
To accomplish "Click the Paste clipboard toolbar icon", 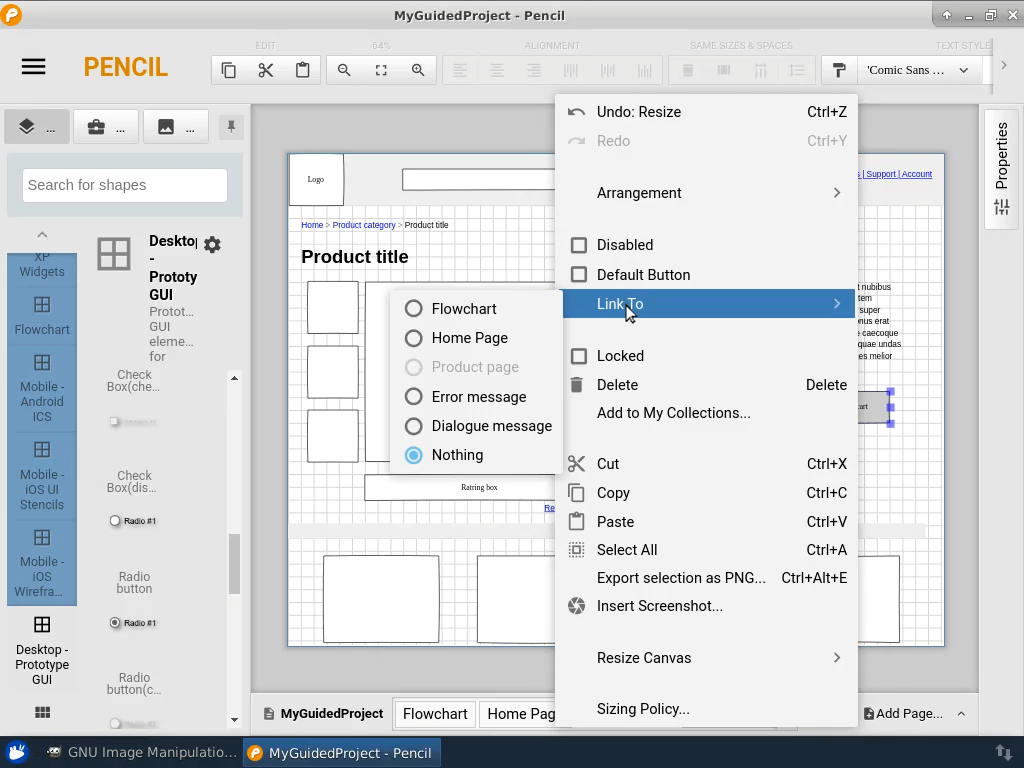I will (302, 70).
